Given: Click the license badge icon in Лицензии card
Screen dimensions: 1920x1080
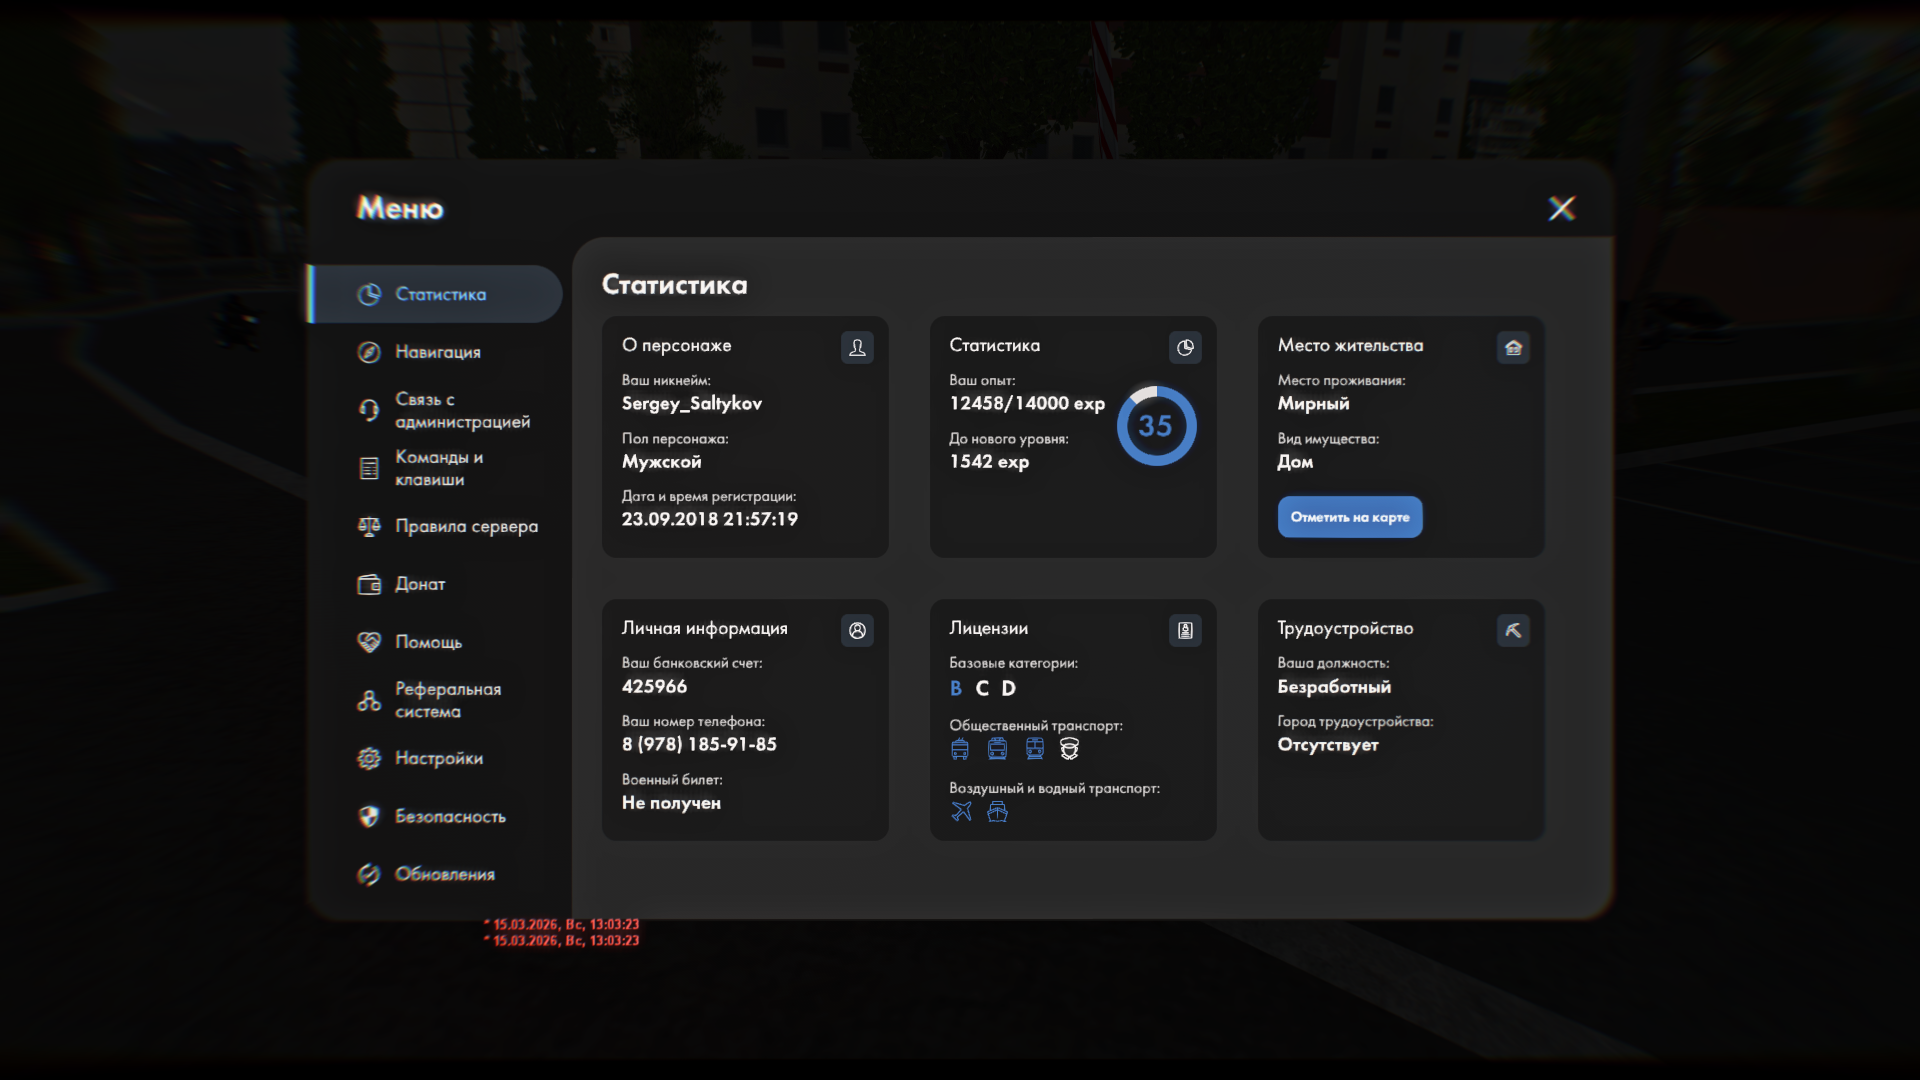Looking at the screenshot, I should coord(1185,630).
